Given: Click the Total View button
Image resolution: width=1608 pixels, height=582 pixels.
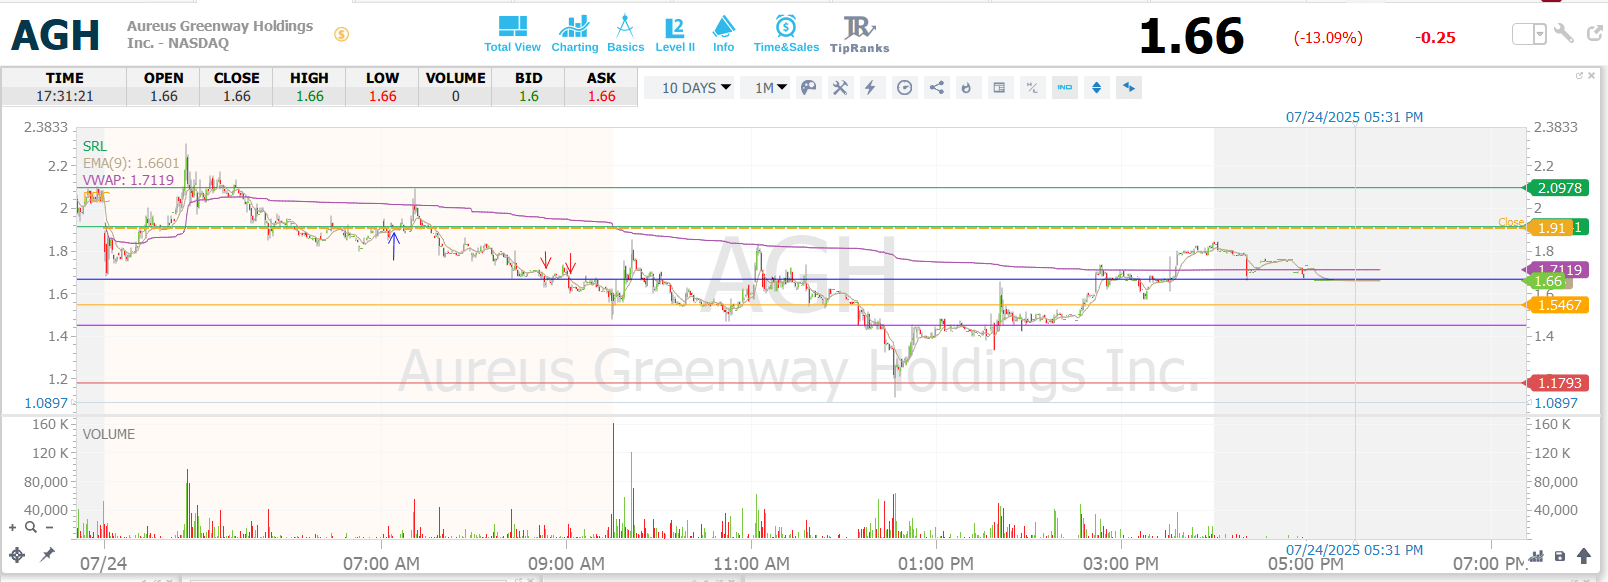Looking at the screenshot, I should pos(512,34).
